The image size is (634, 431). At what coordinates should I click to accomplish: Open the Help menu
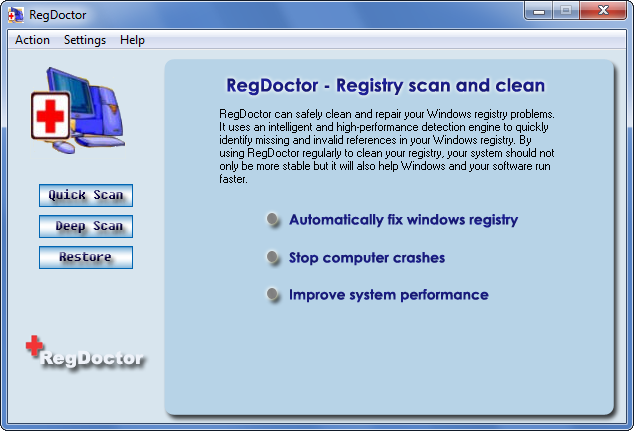(132, 40)
